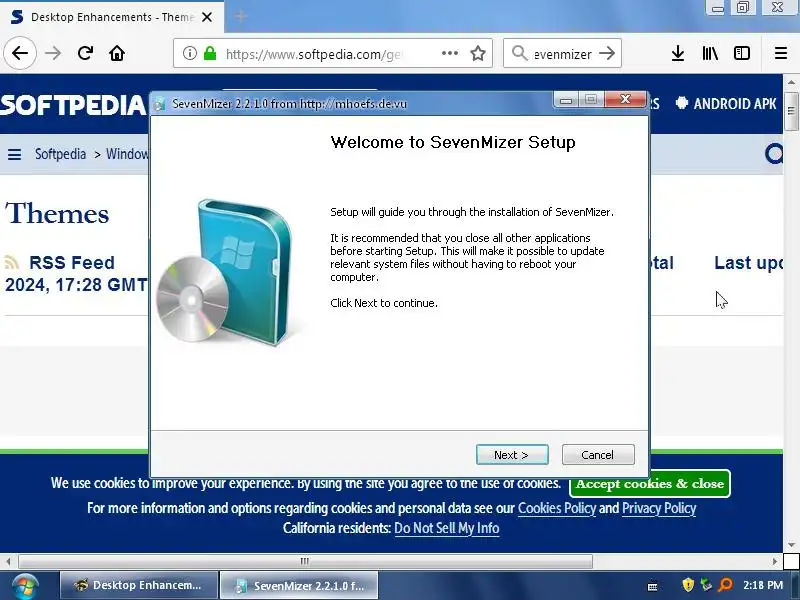Follow the Softpedia breadcrumb link
Viewport: 800px width, 600px height.
60,154
